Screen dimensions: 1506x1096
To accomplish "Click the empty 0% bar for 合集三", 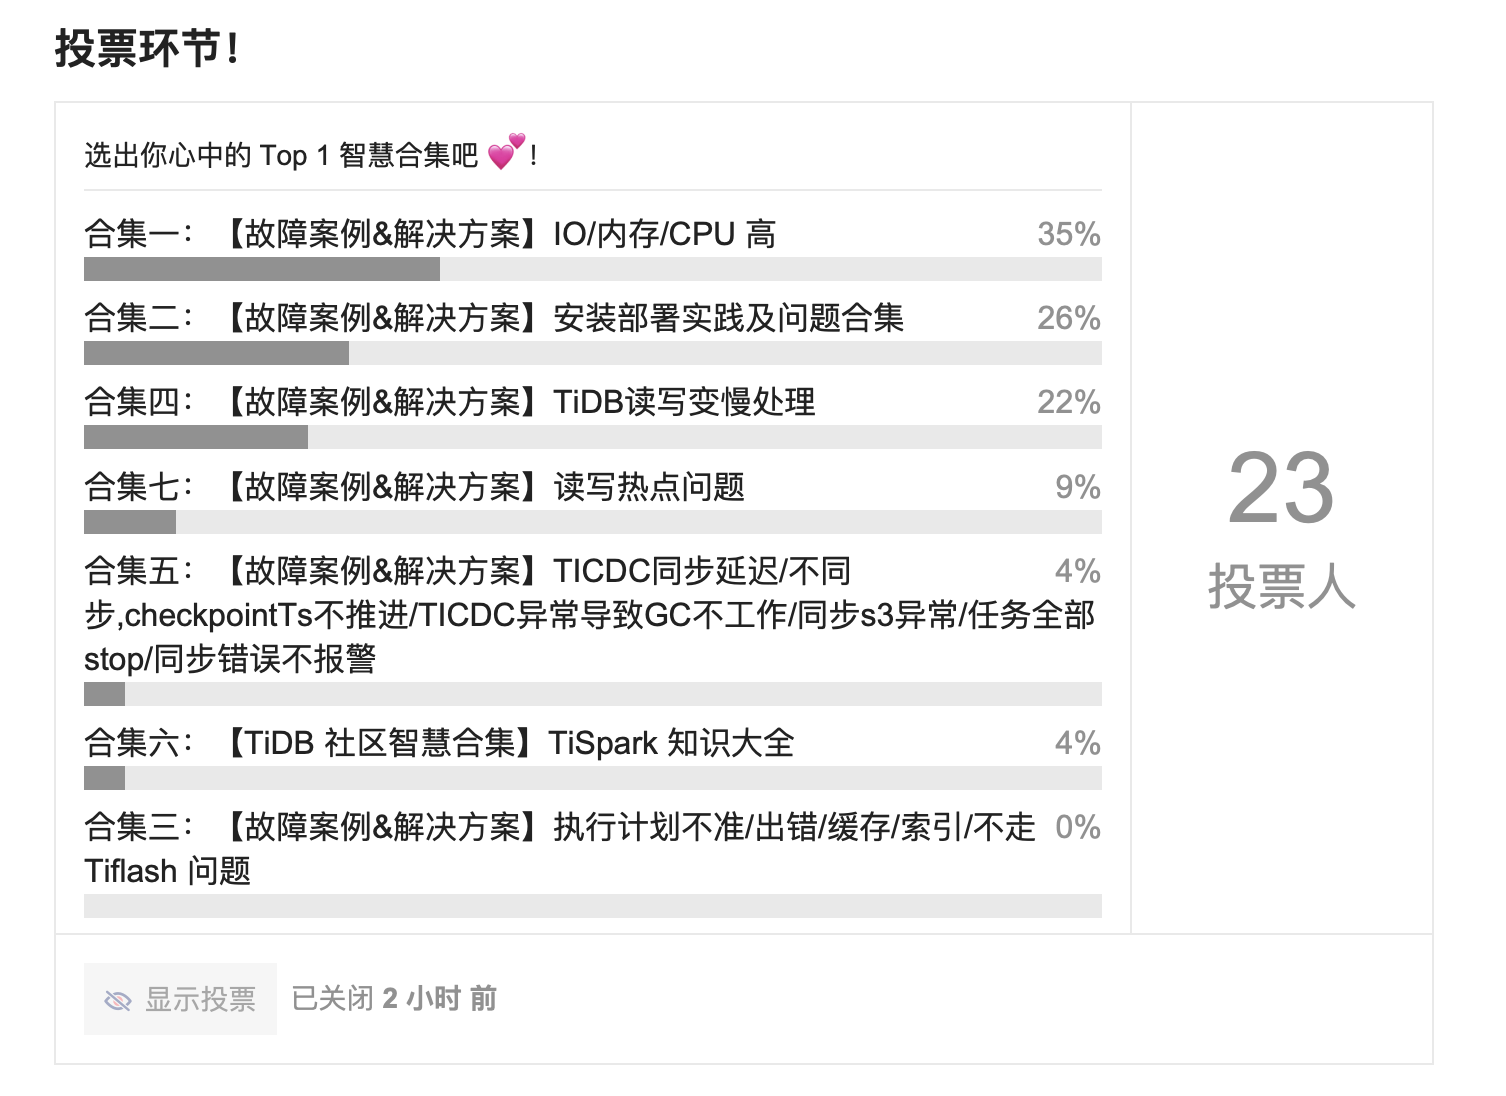I will tap(592, 906).
